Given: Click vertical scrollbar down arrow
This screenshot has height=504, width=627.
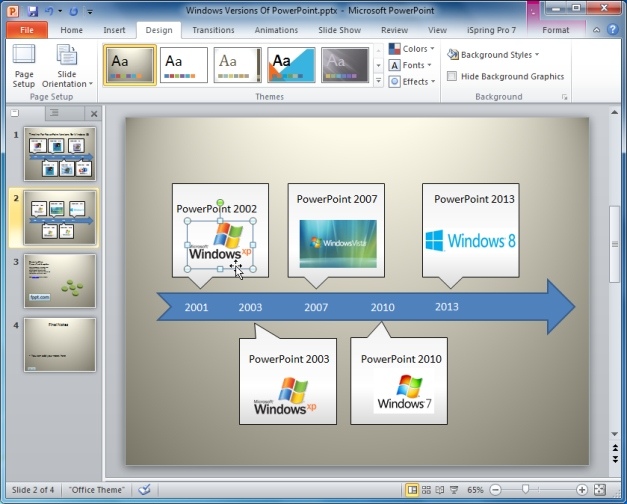Looking at the screenshot, I should (x=615, y=434).
